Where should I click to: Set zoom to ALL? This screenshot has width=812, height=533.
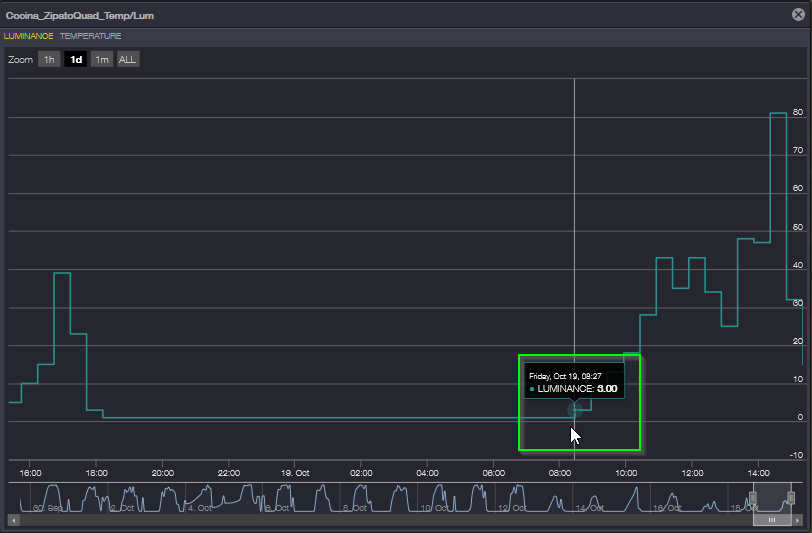[127, 60]
